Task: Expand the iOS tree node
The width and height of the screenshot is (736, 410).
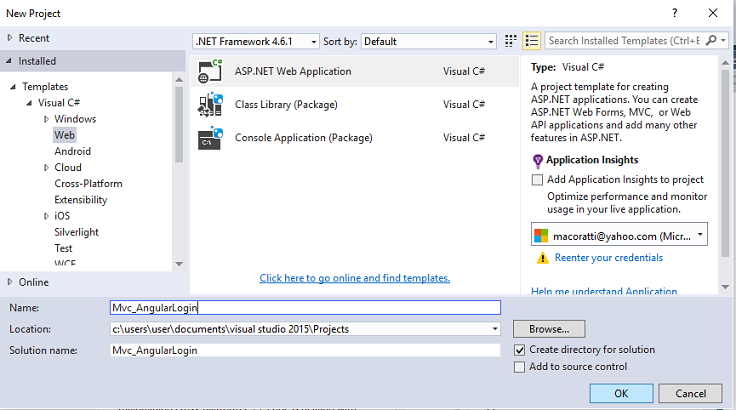Action: (x=46, y=216)
